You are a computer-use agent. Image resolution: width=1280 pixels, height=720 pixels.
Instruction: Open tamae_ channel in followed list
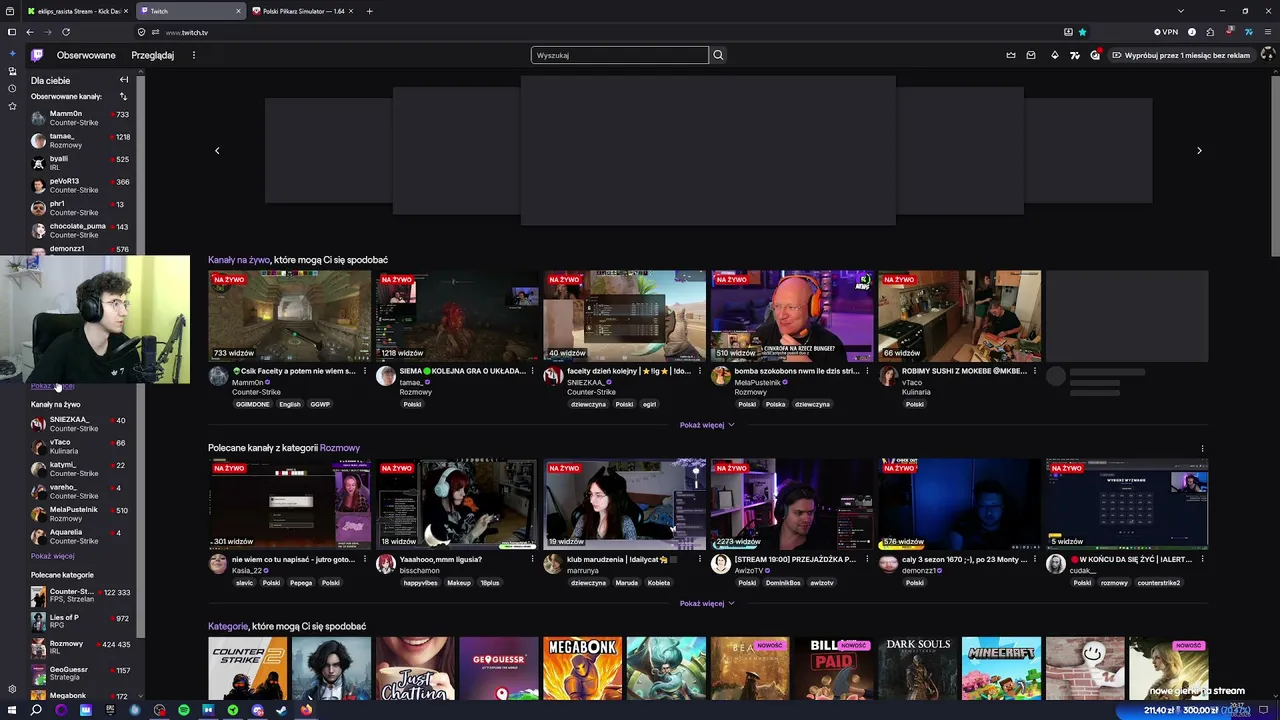(x=80, y=141)
